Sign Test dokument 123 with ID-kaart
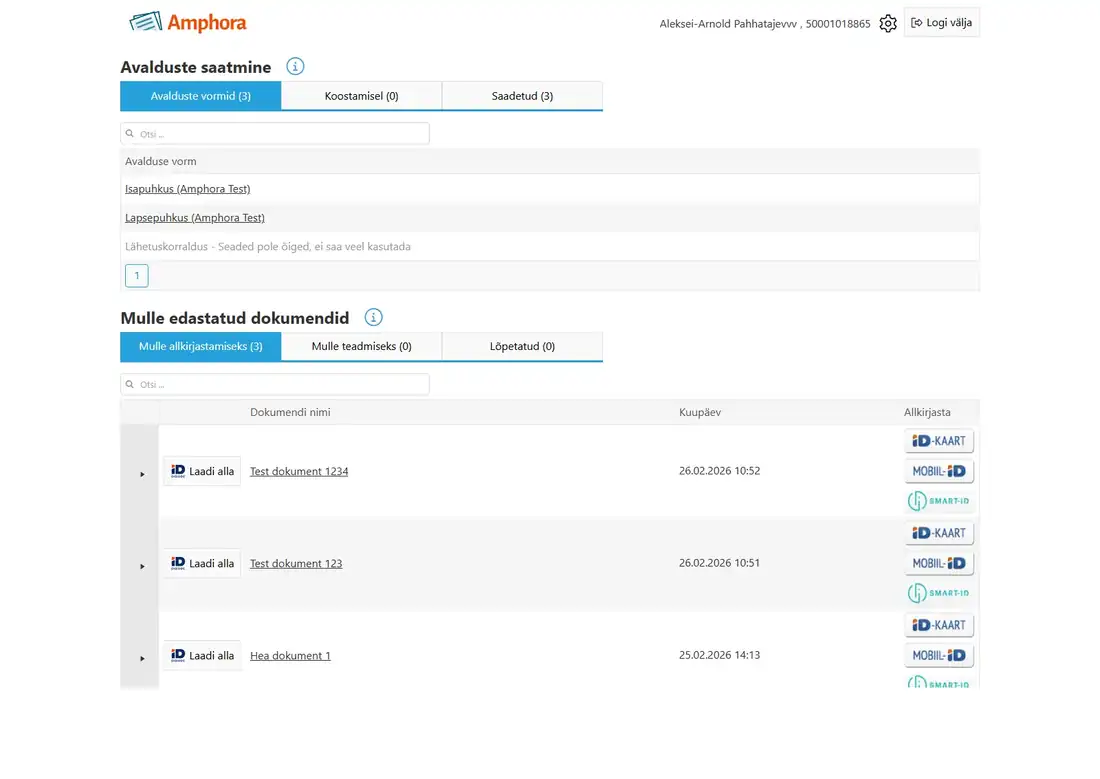This screenshot has height=779, width=1100. [x=939, y=533]
